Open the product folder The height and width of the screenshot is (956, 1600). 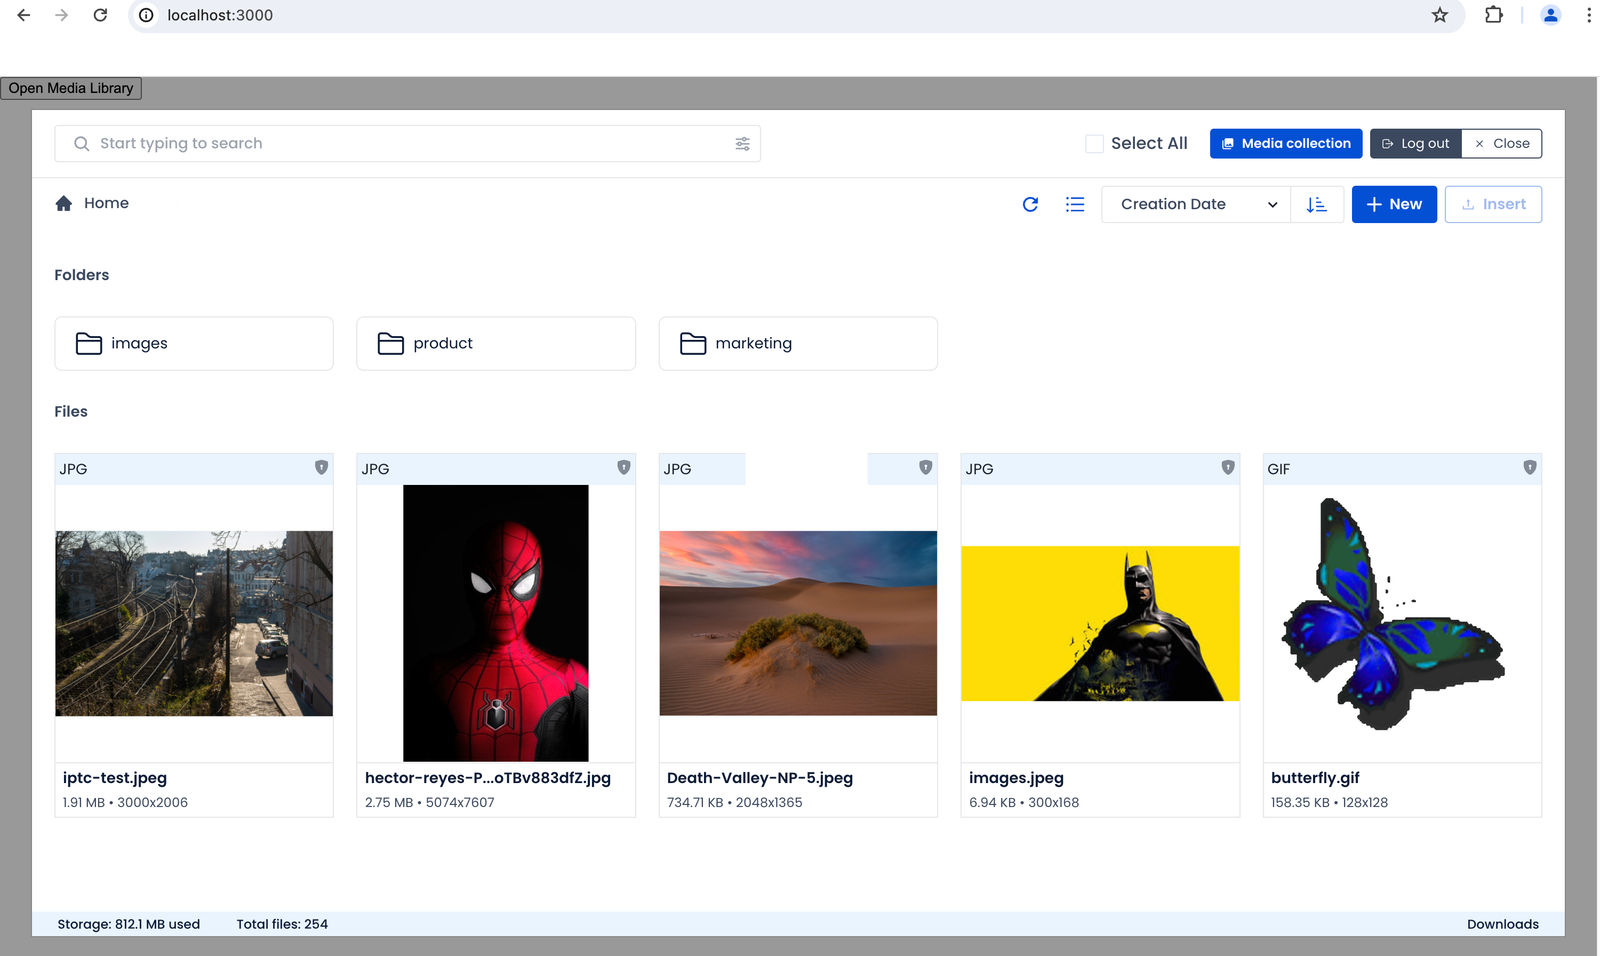496,344
